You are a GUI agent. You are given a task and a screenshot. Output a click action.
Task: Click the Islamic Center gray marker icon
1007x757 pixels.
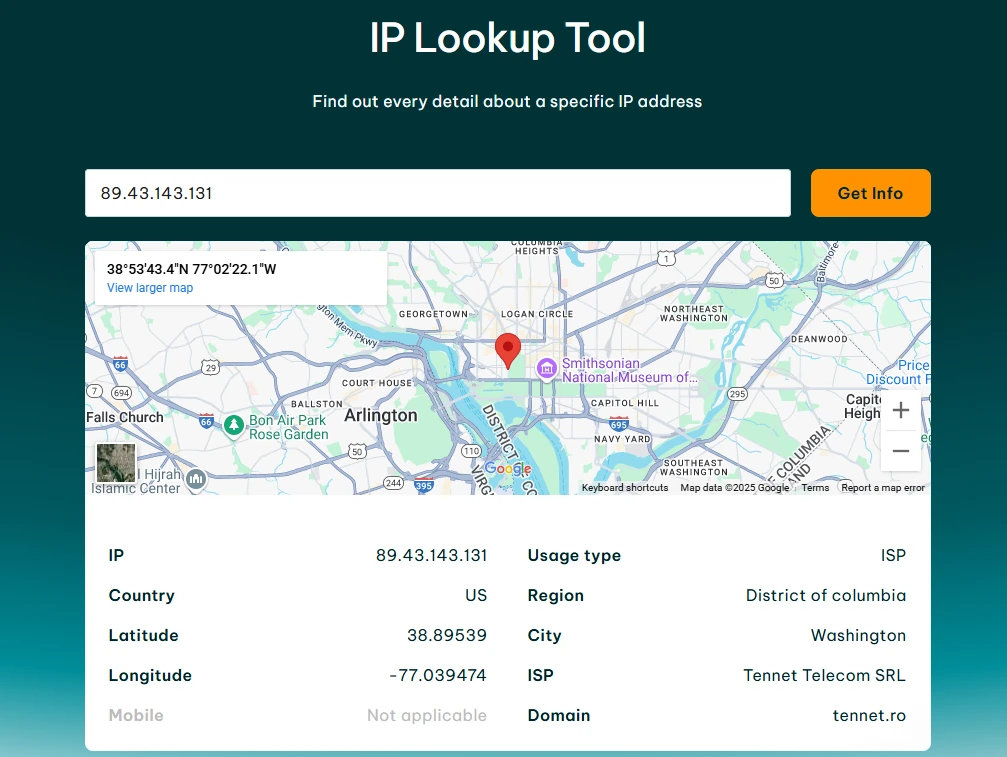pyautogui.click(x=196, y=480)
